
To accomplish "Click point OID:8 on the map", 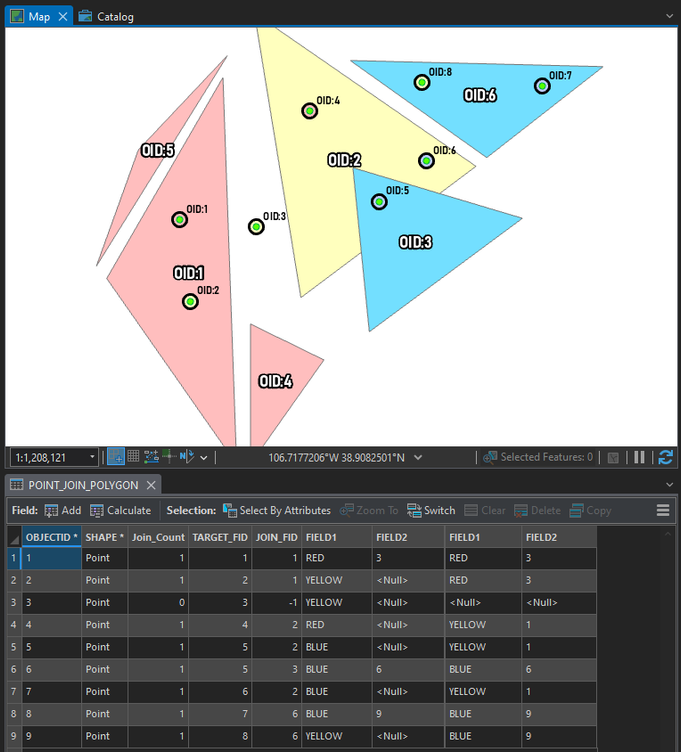I will tap(422, 82).
